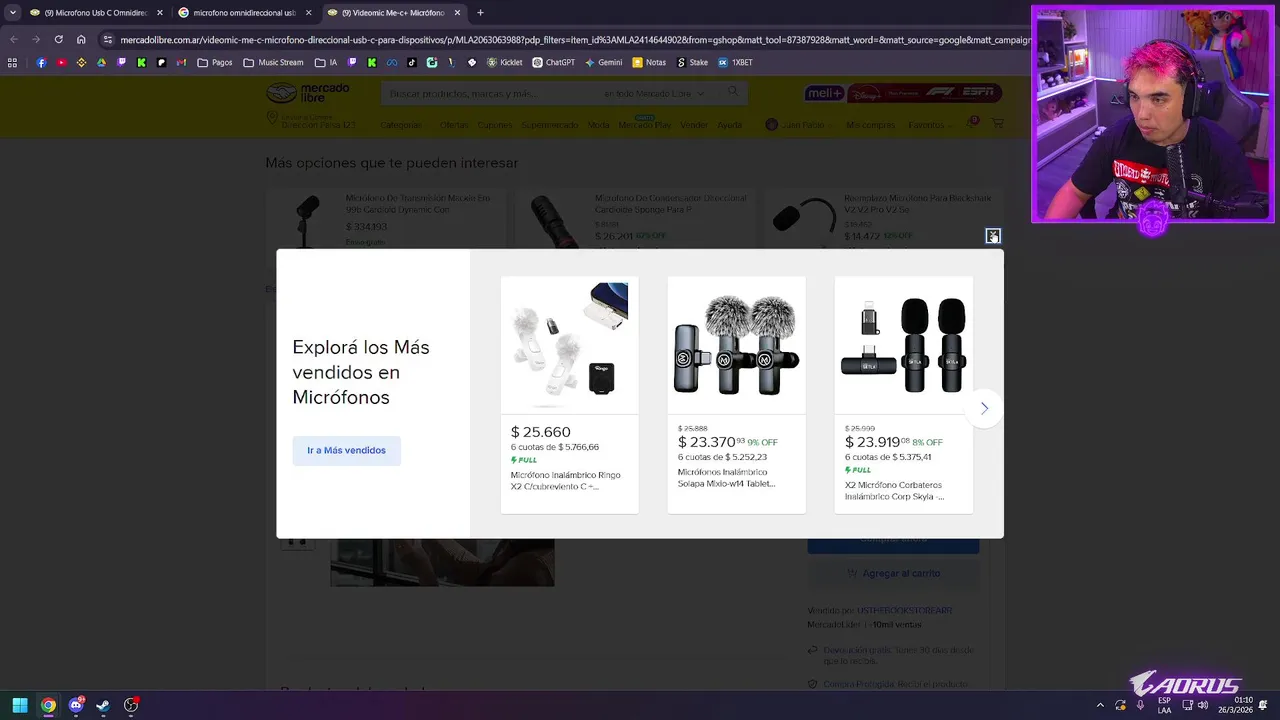
Task: Open the Notas bookmark
Action: coord(649,62)
